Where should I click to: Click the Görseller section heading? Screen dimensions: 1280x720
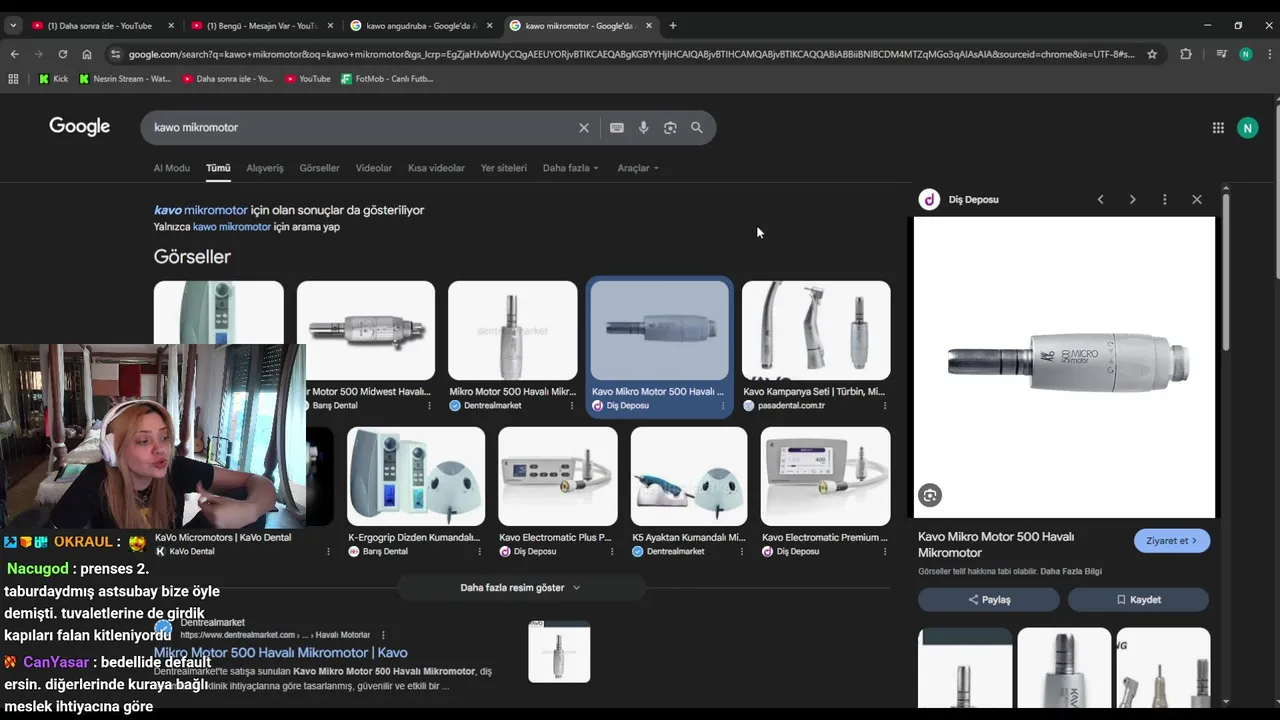[192, 257]
